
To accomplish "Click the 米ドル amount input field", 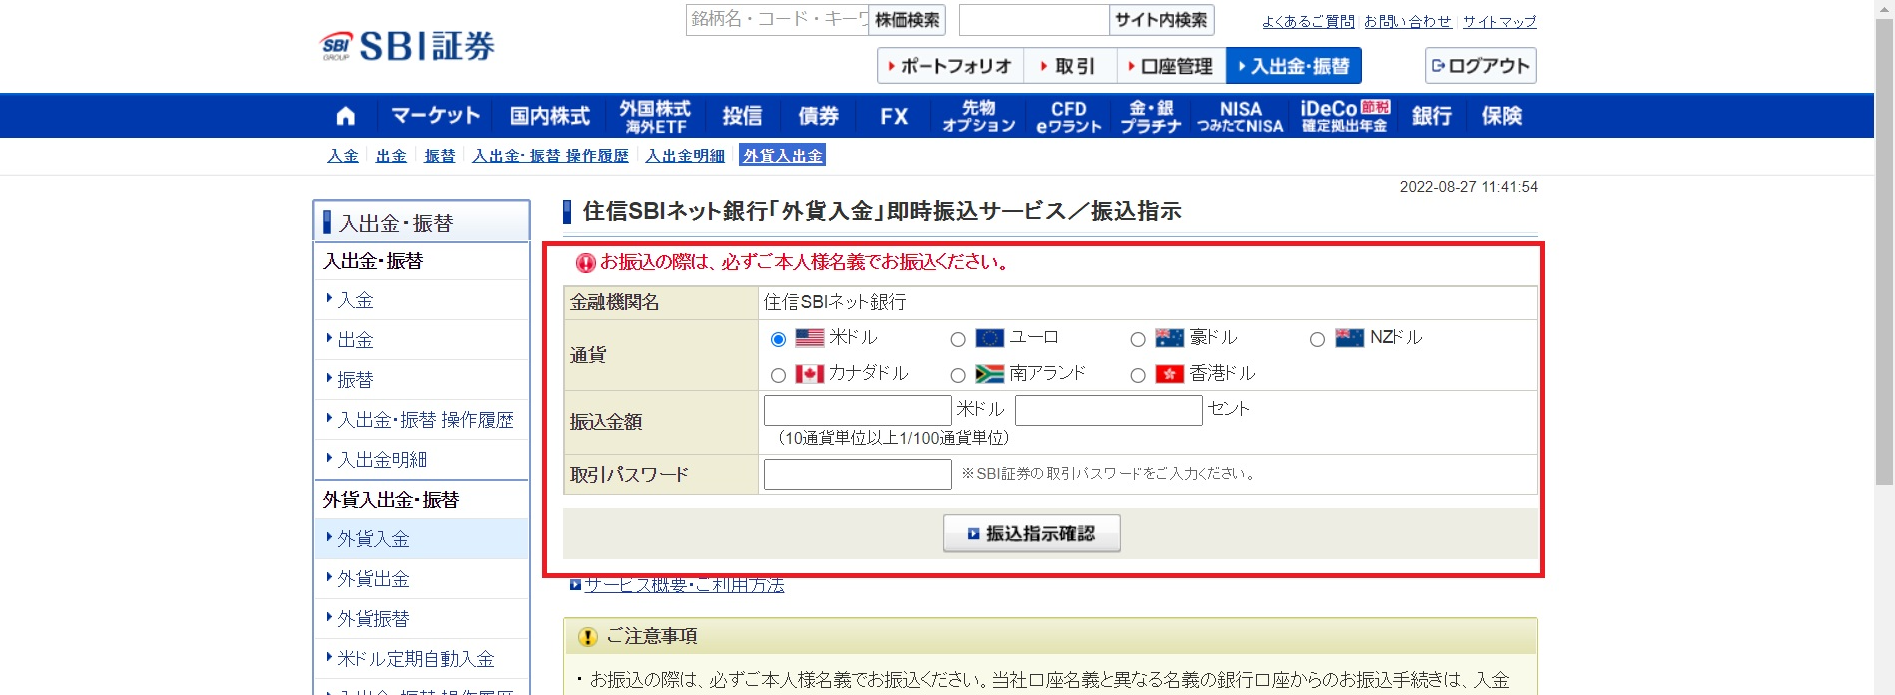I will [857, 410].
